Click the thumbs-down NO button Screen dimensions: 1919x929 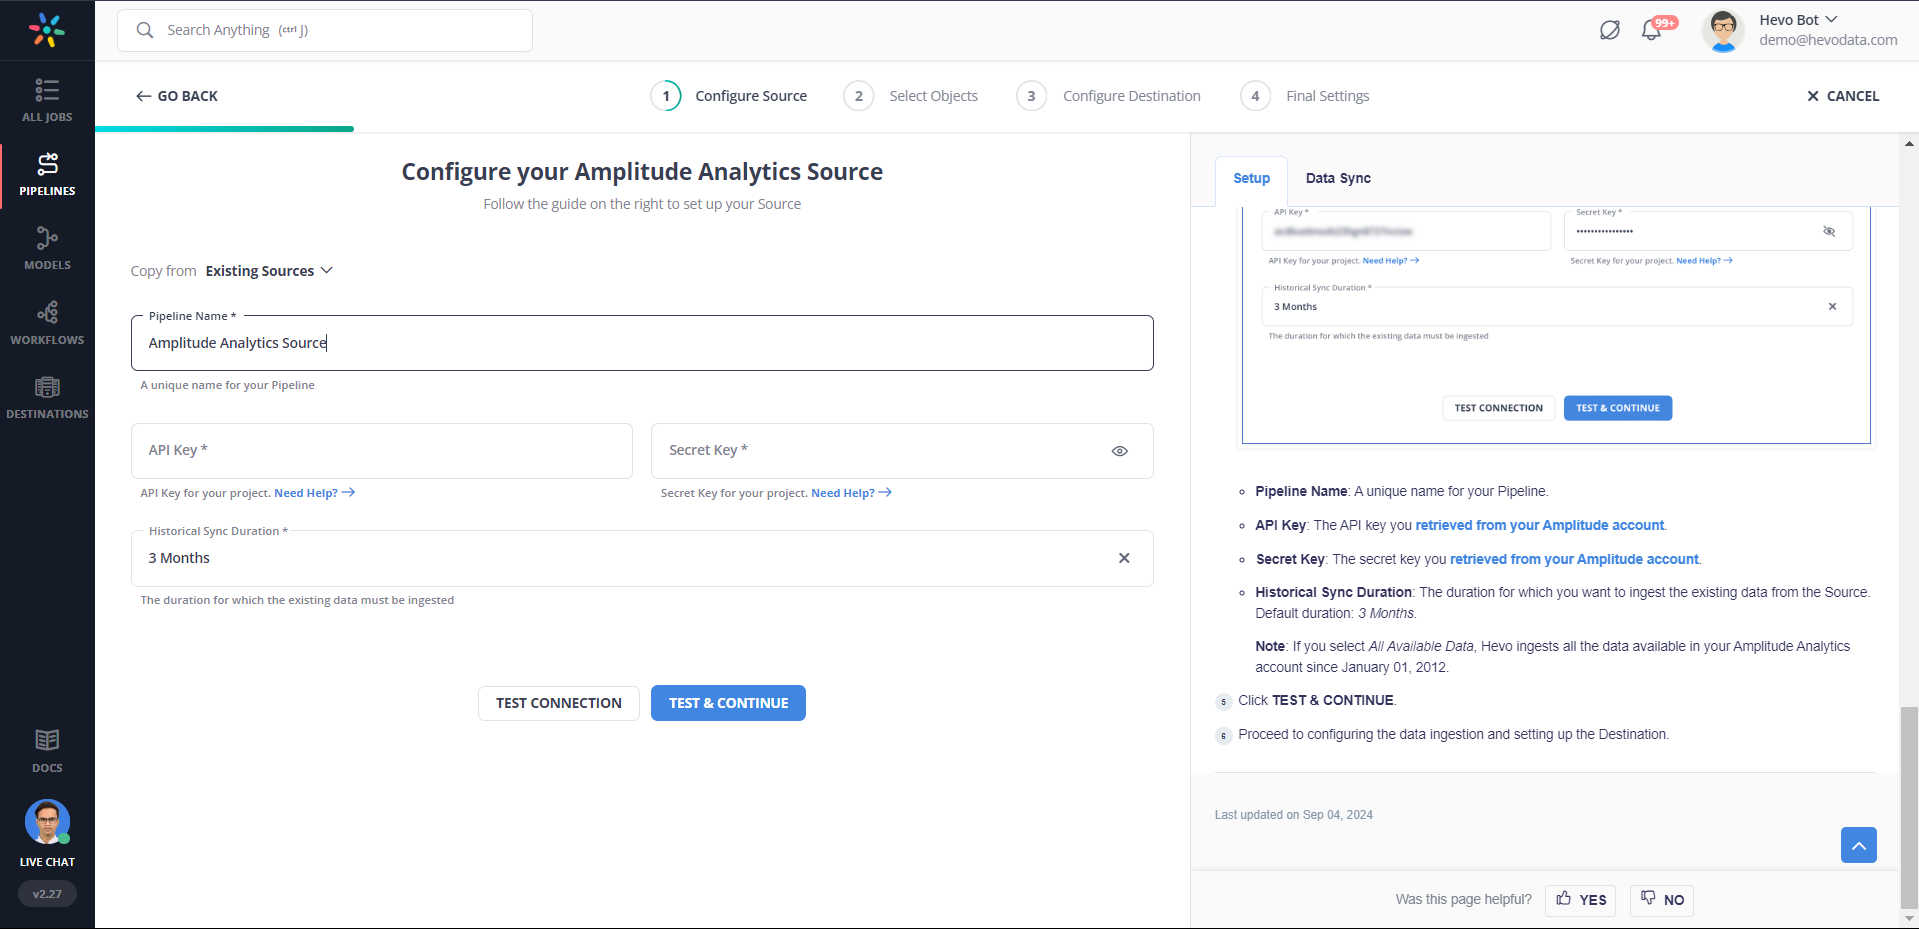[1662, 900]
